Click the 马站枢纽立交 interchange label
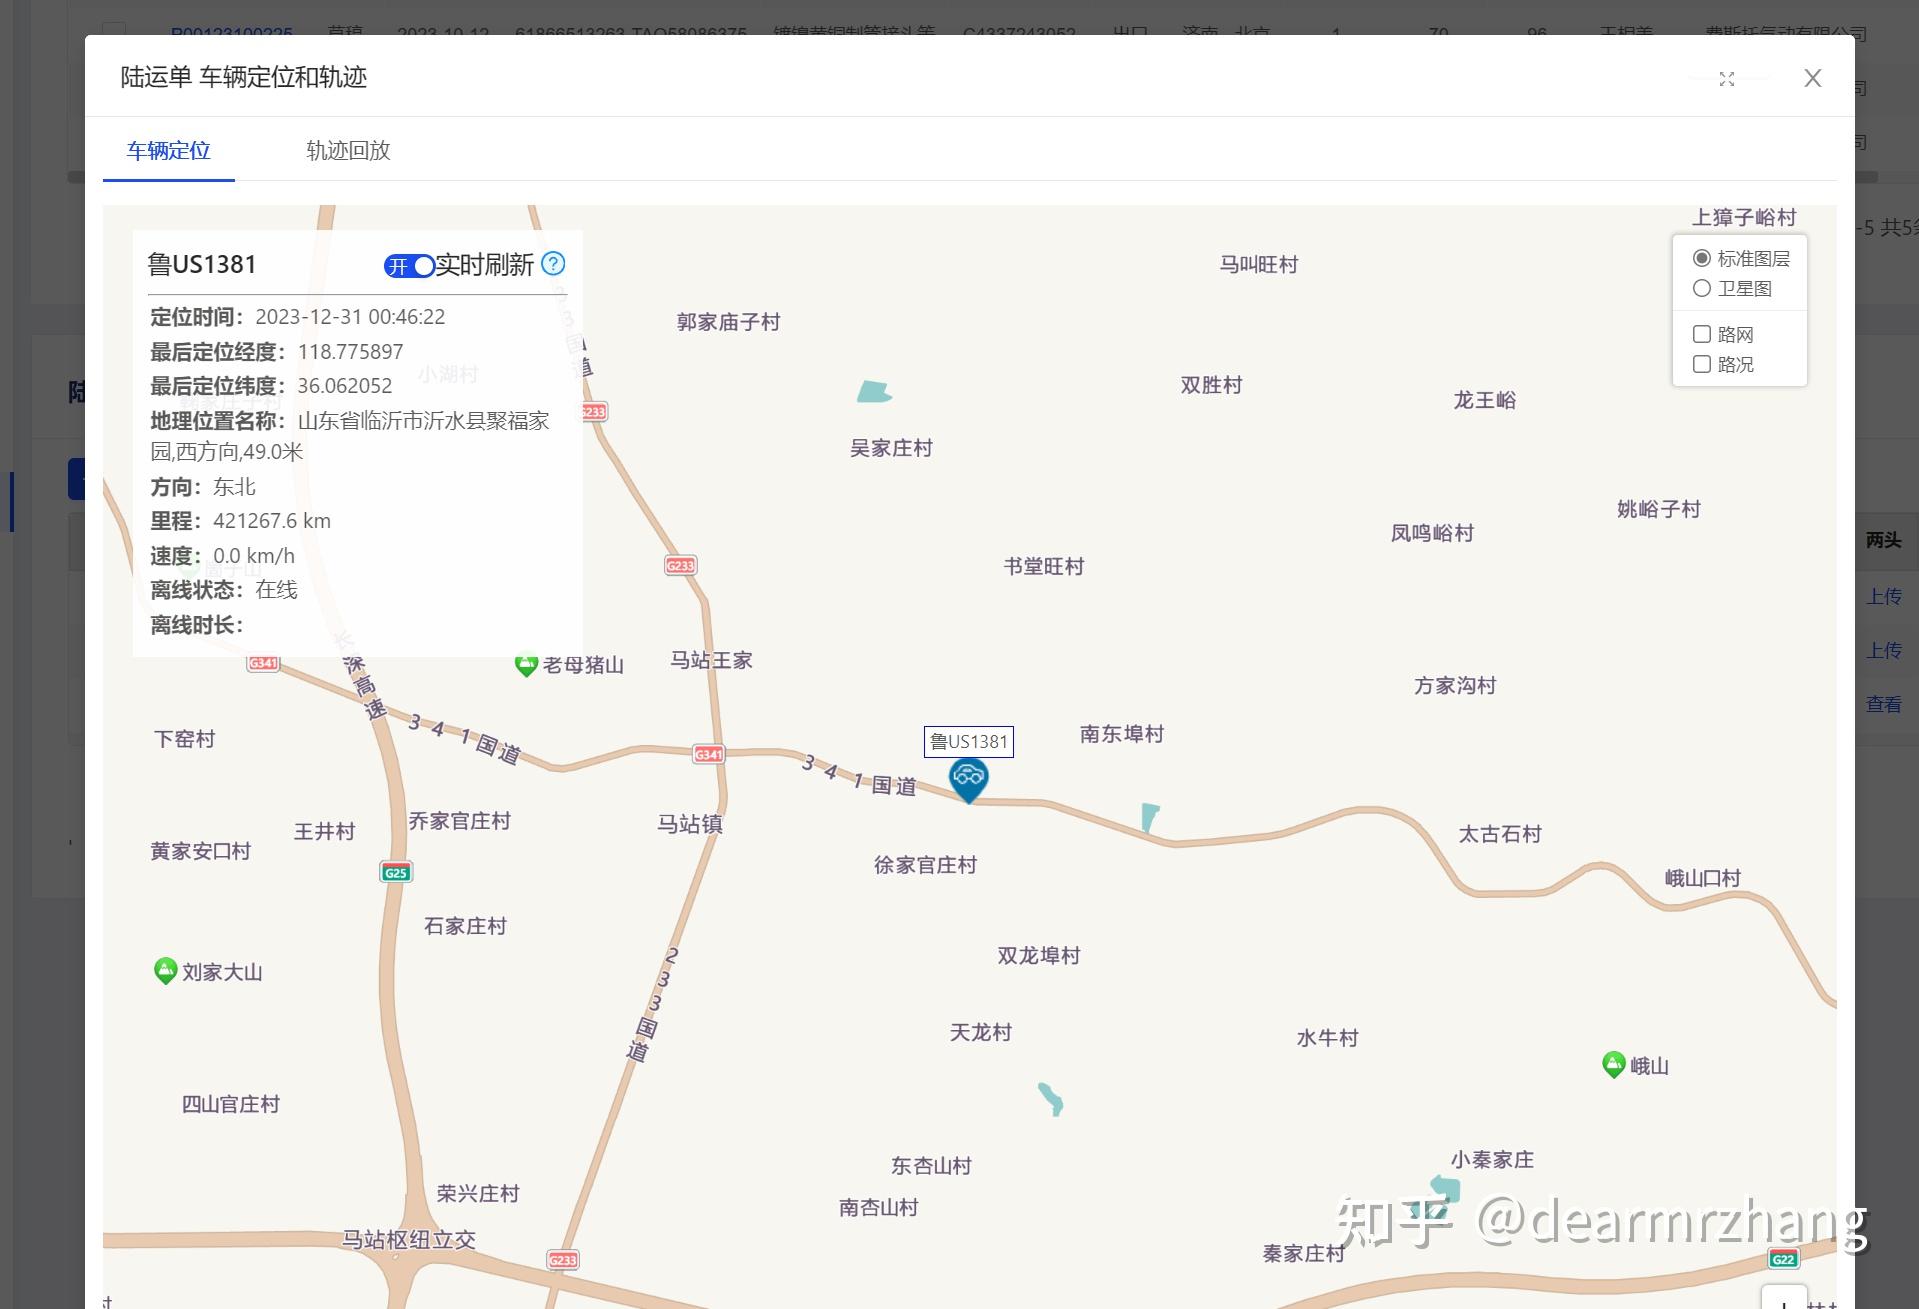This screenshot has height=1309, width=1919. (408, 1240)
